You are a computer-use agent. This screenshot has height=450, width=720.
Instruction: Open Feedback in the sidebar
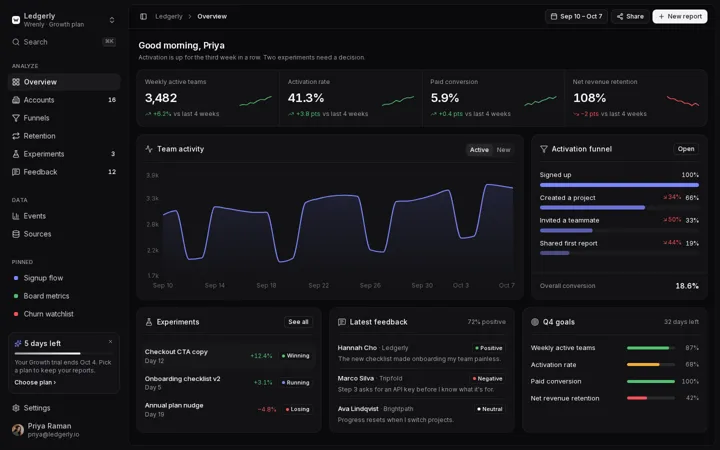(x=64, y=172)
